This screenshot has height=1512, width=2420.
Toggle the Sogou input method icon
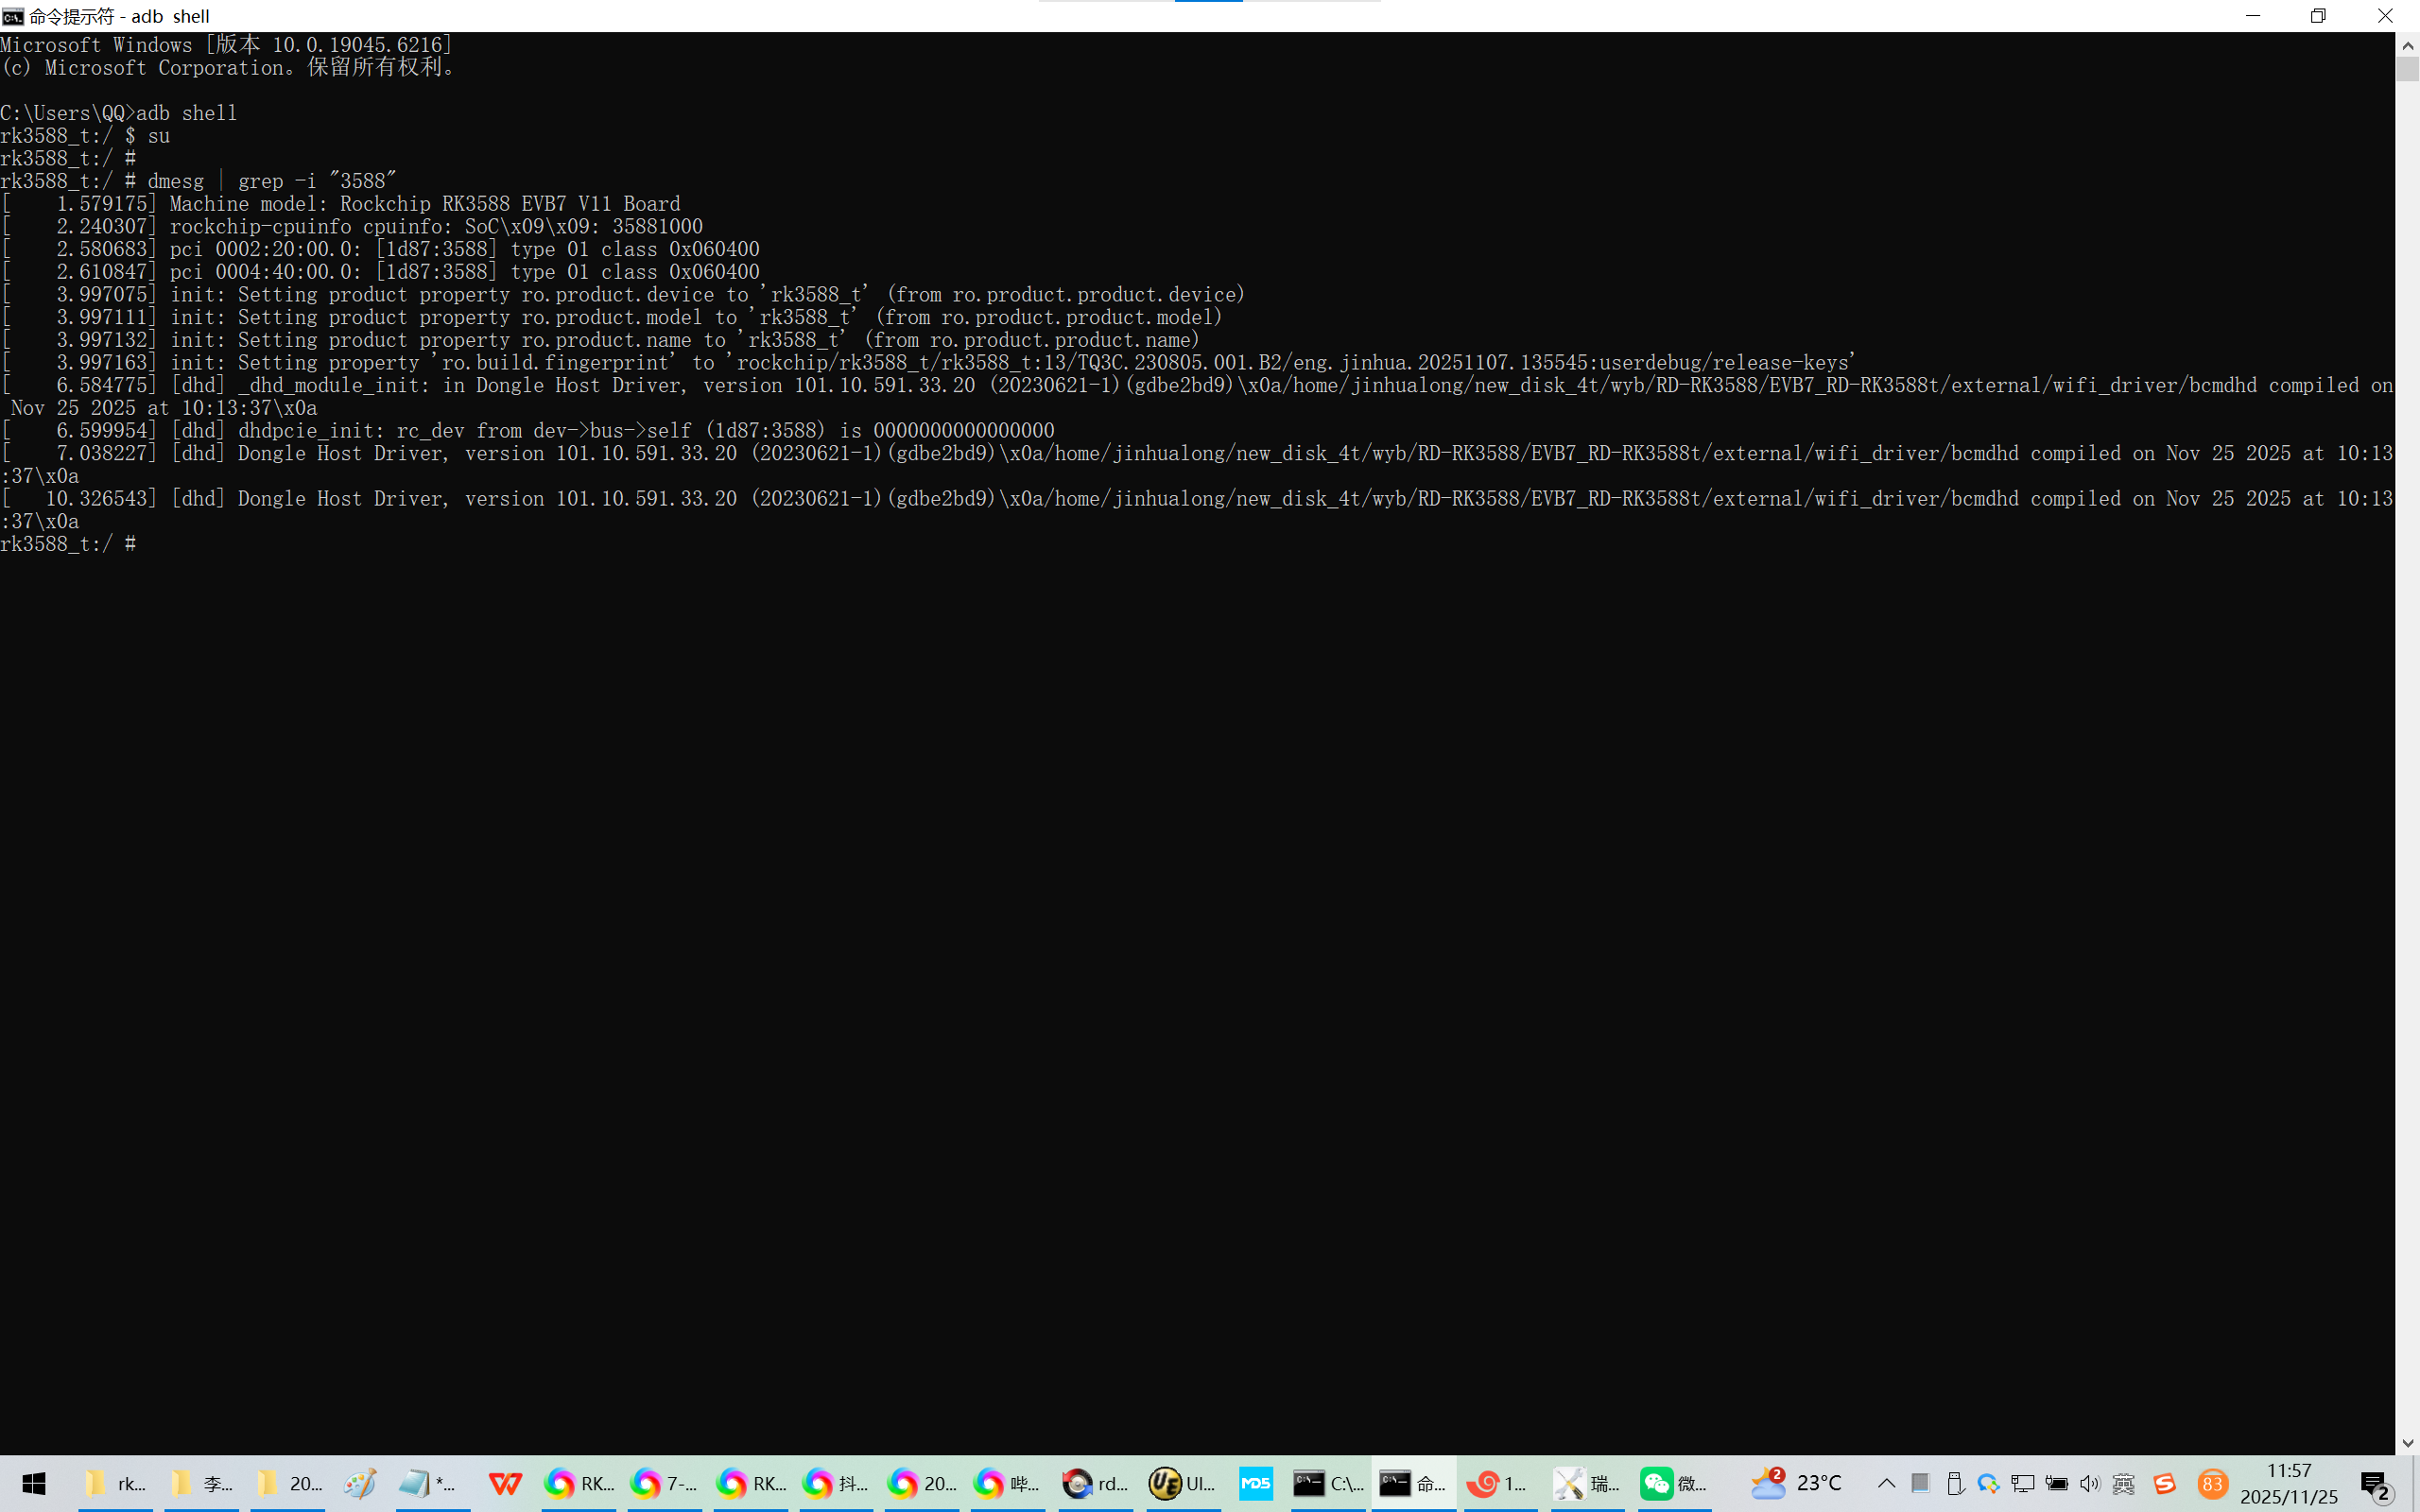click(x=2164, y=1483)
